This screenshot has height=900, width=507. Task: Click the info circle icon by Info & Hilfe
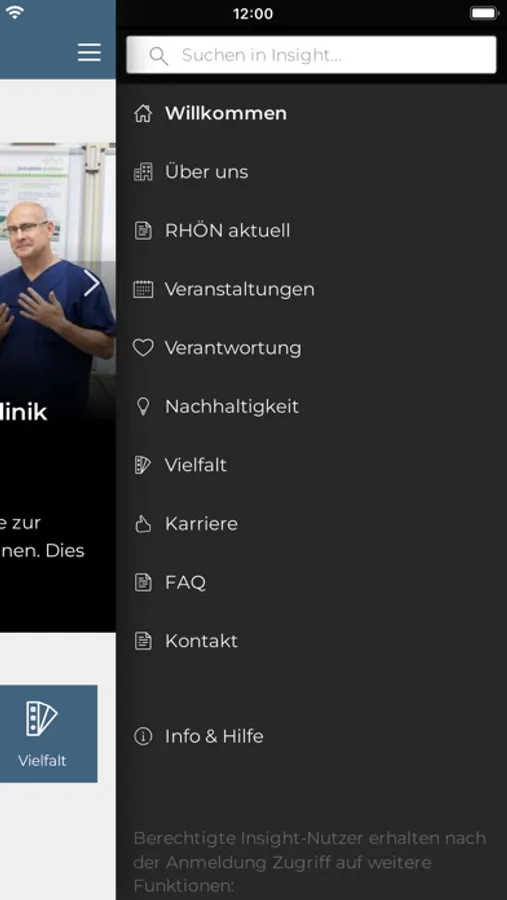pyautogui.click(x=143, y=736)
